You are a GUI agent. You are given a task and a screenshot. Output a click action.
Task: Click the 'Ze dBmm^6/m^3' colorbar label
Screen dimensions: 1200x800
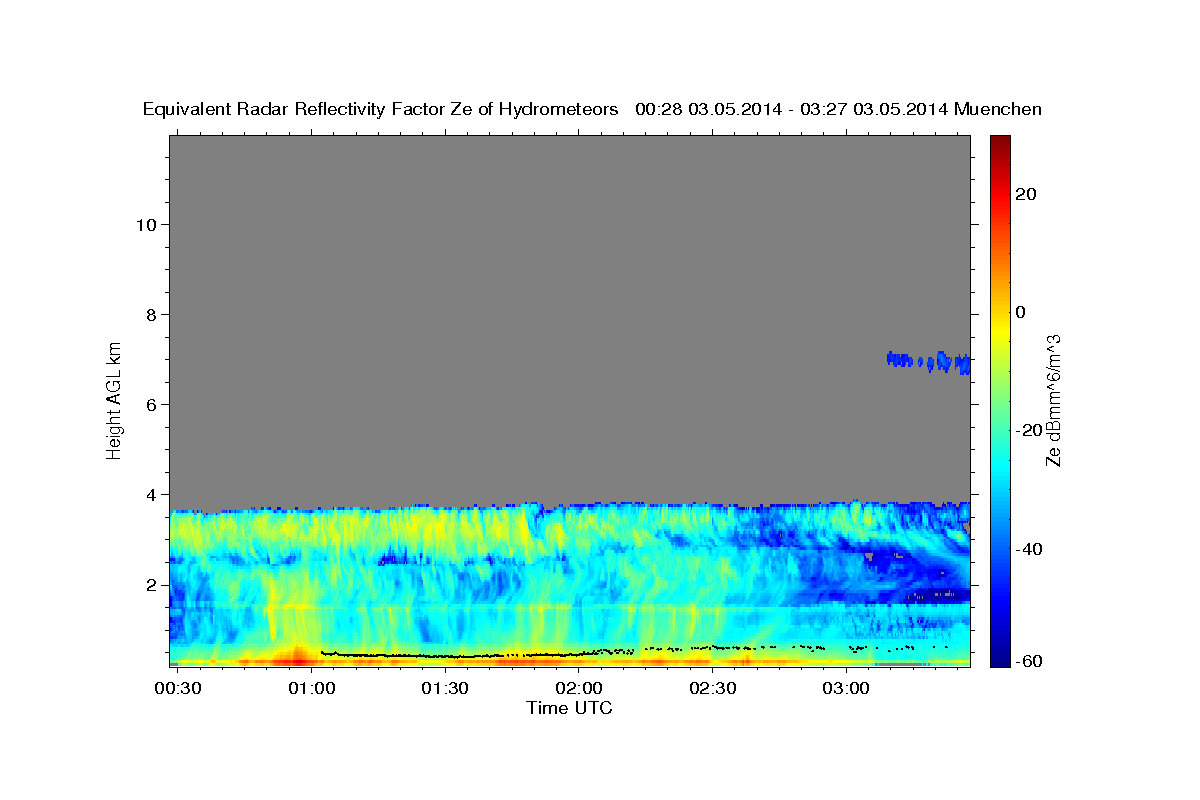pos(1053,400)
